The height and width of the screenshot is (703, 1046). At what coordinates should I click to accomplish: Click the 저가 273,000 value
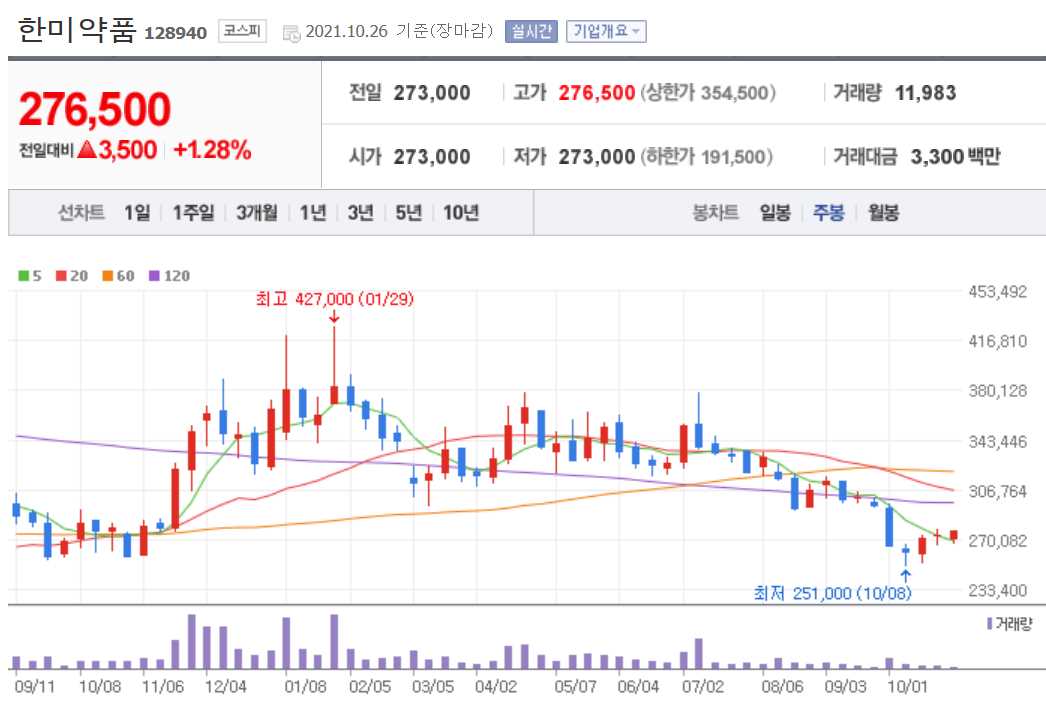tap(596, 157)
